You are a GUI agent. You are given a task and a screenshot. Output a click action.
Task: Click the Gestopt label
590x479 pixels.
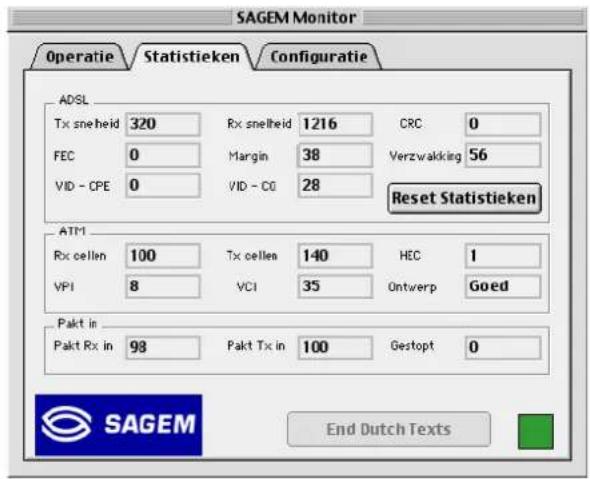[x=412, y=345]
